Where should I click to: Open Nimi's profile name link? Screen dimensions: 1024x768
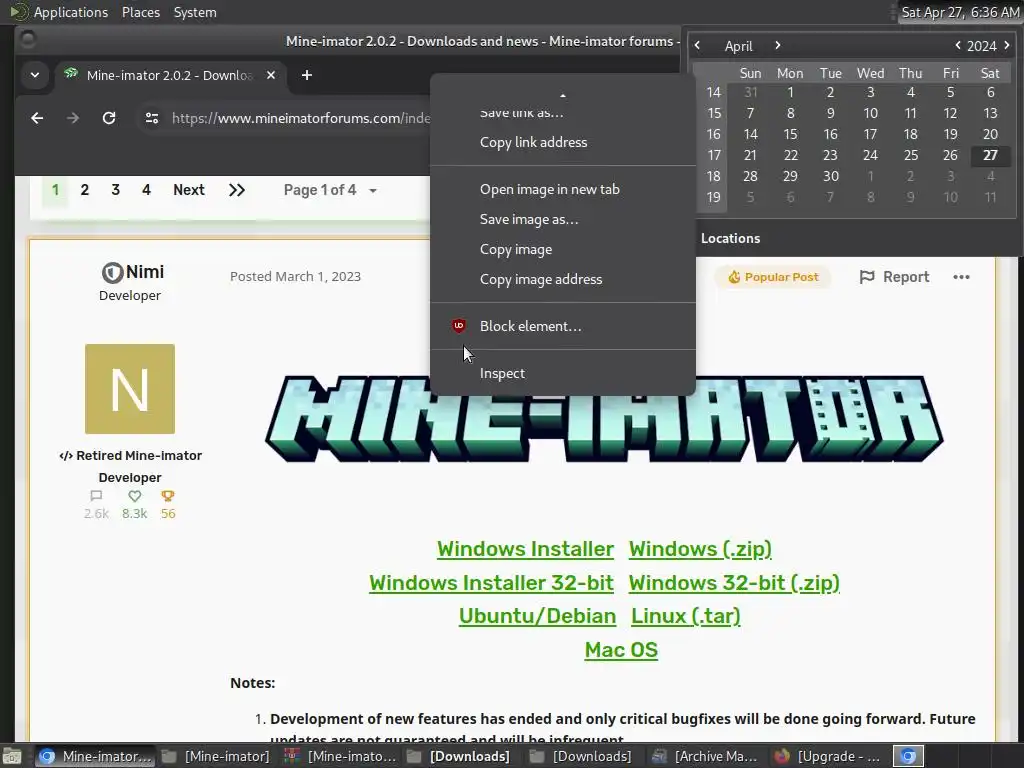(144, 272)
